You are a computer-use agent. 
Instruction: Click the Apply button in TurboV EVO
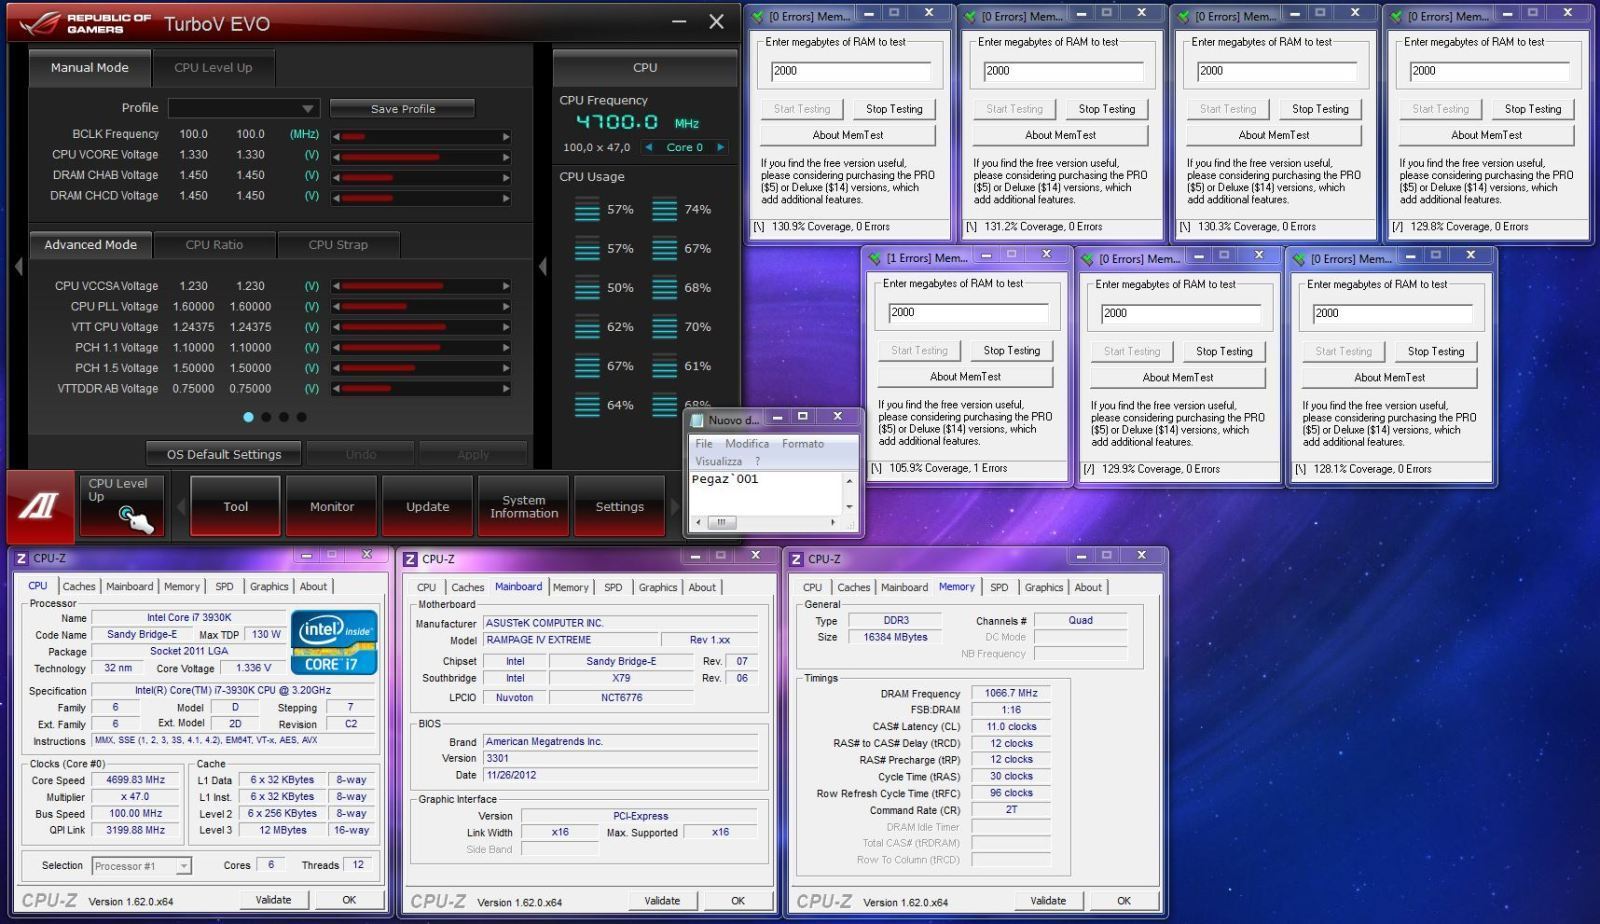pos(473,454)
